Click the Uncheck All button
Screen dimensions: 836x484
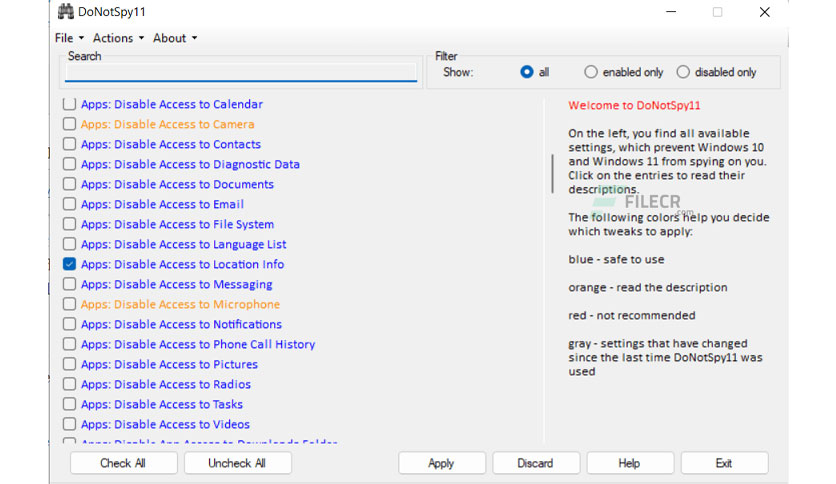coord(237,463)
